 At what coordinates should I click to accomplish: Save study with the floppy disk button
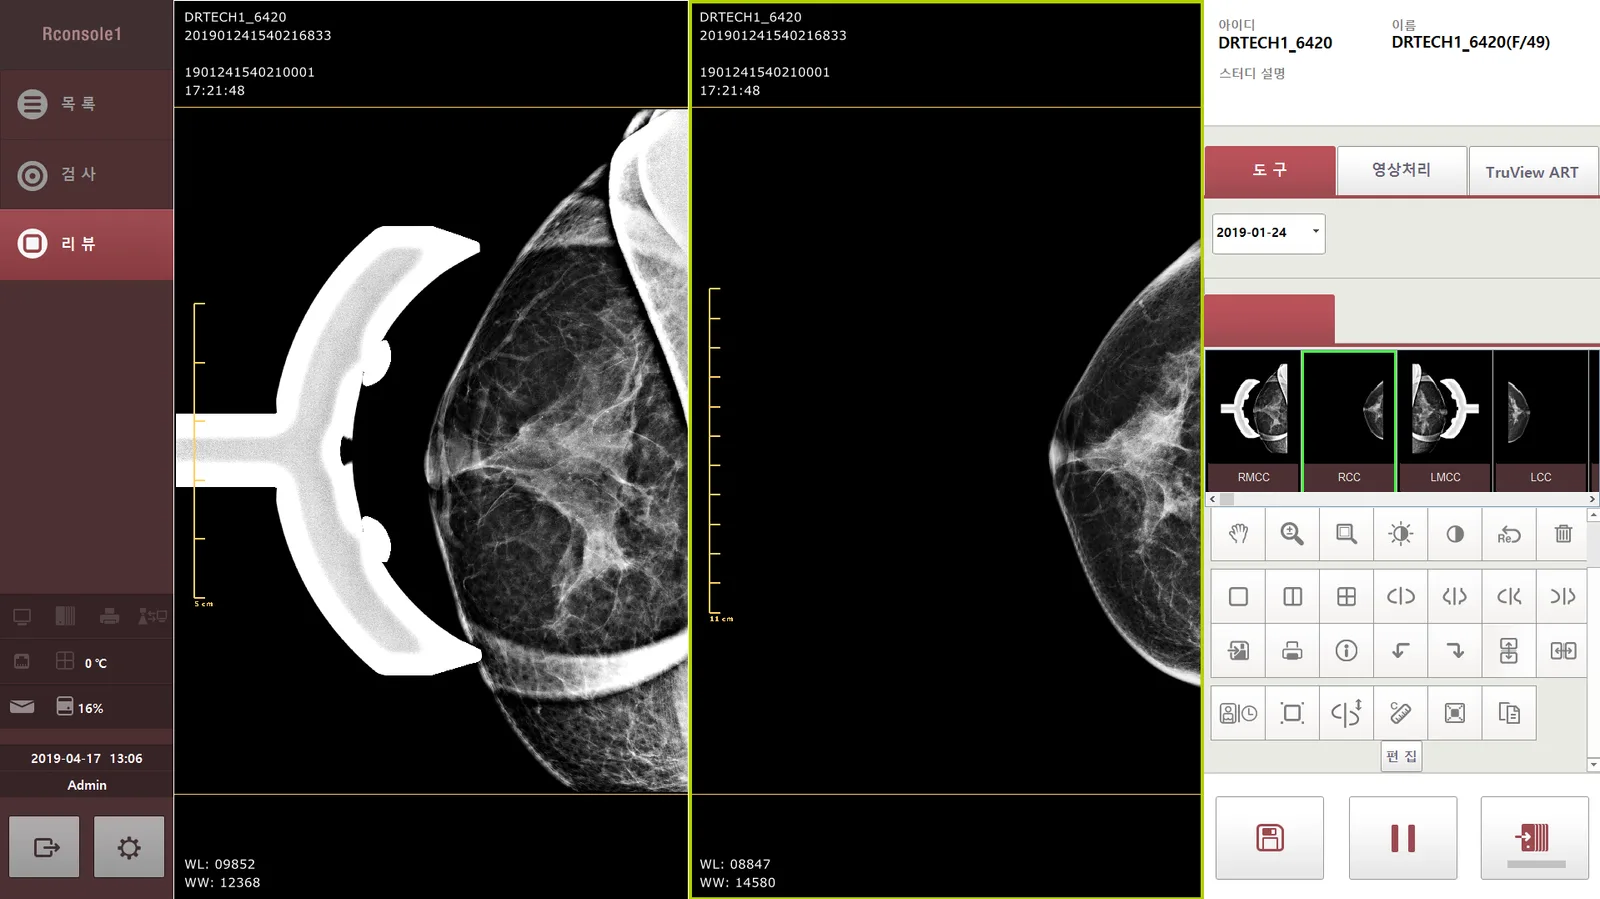point(1270,838)
